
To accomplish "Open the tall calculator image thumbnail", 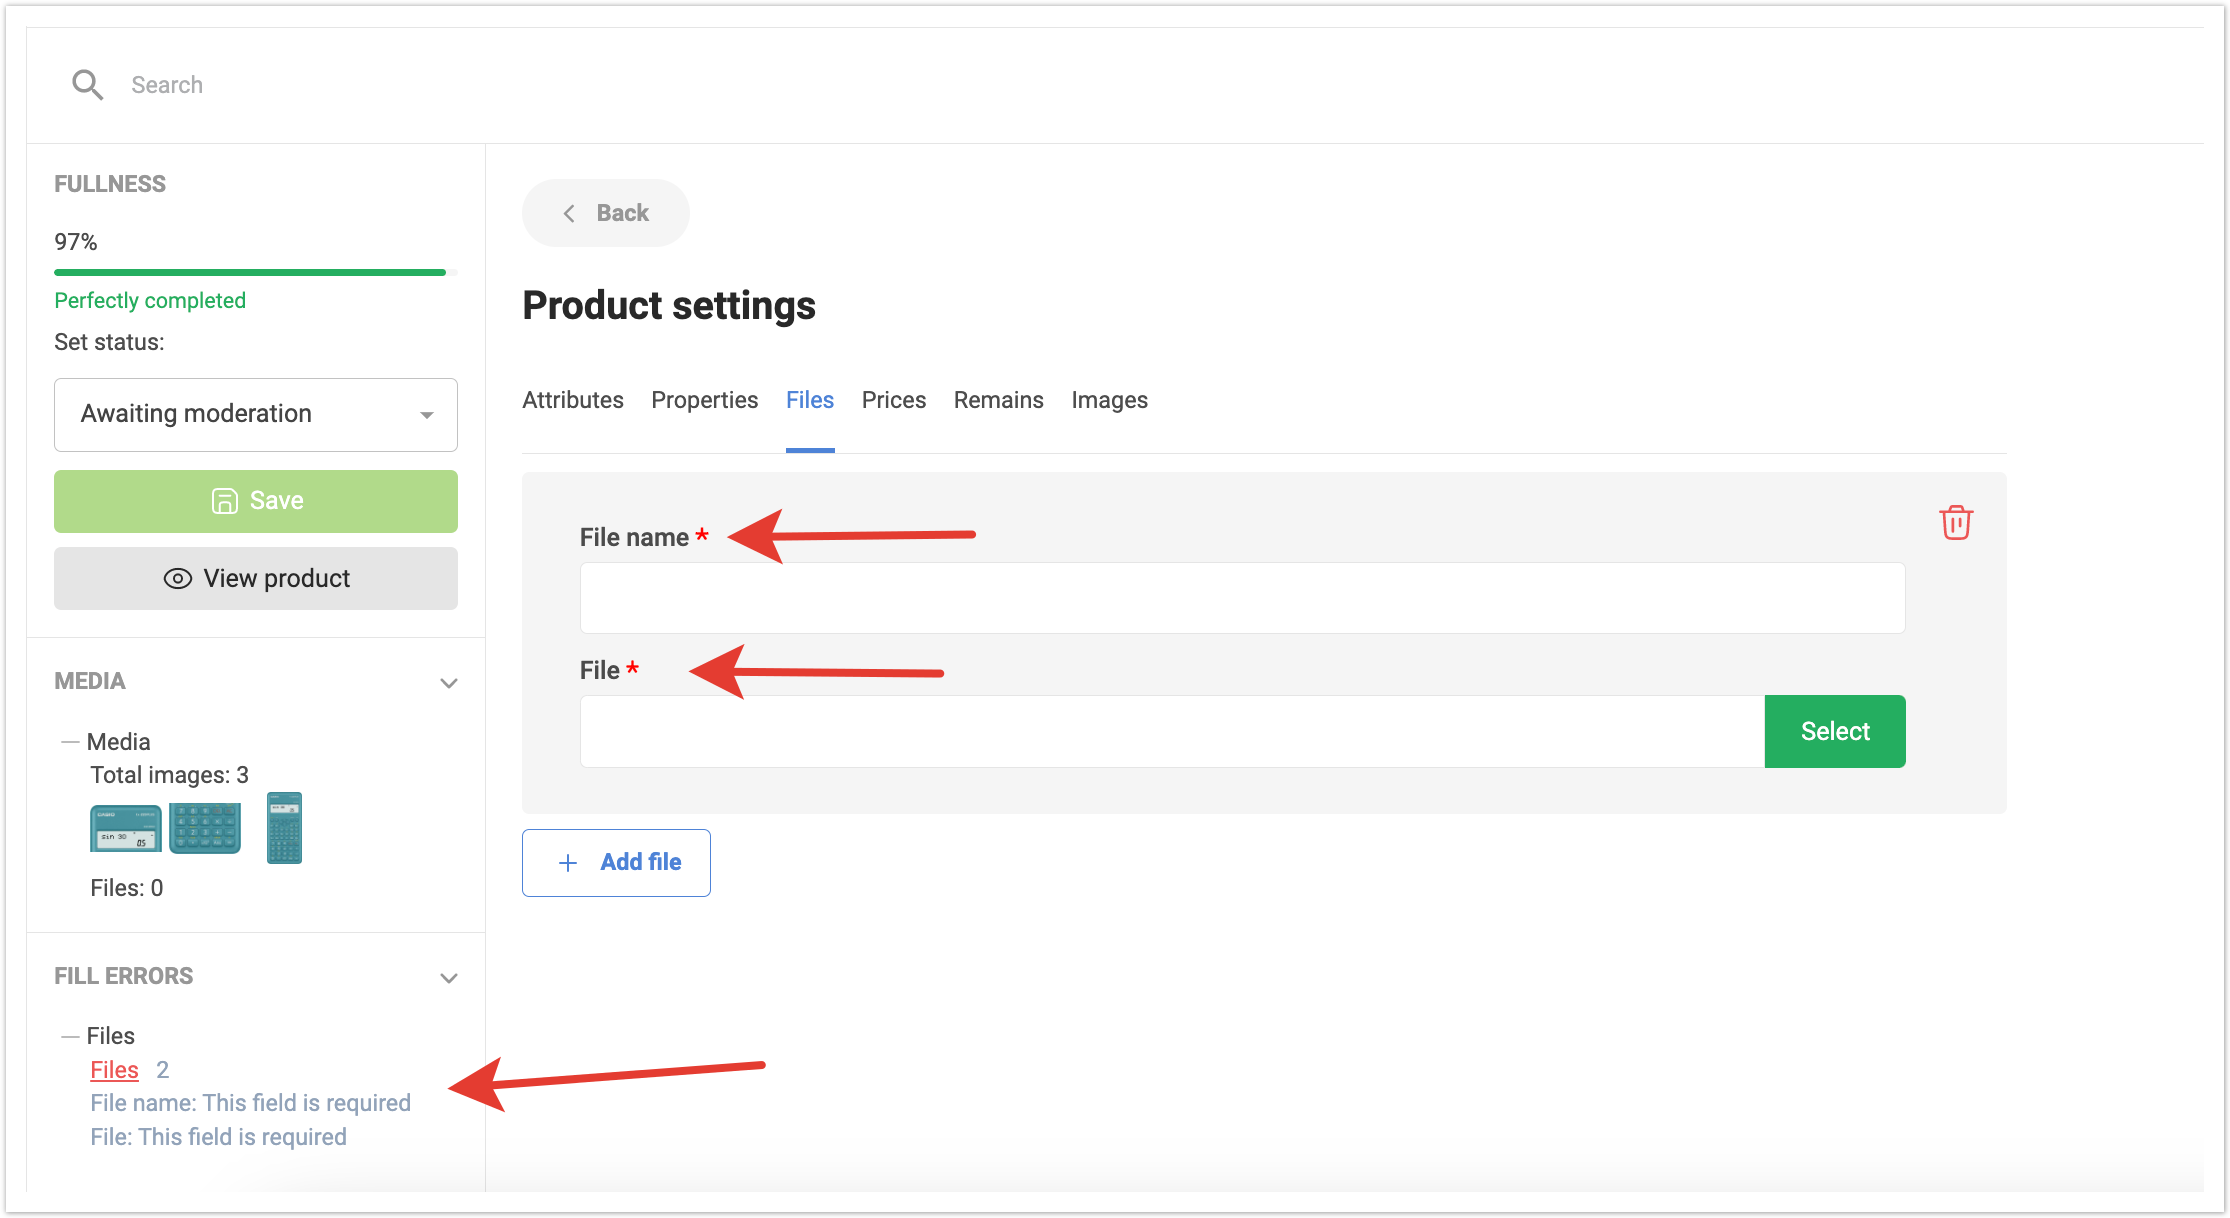I will coord(284,828).
